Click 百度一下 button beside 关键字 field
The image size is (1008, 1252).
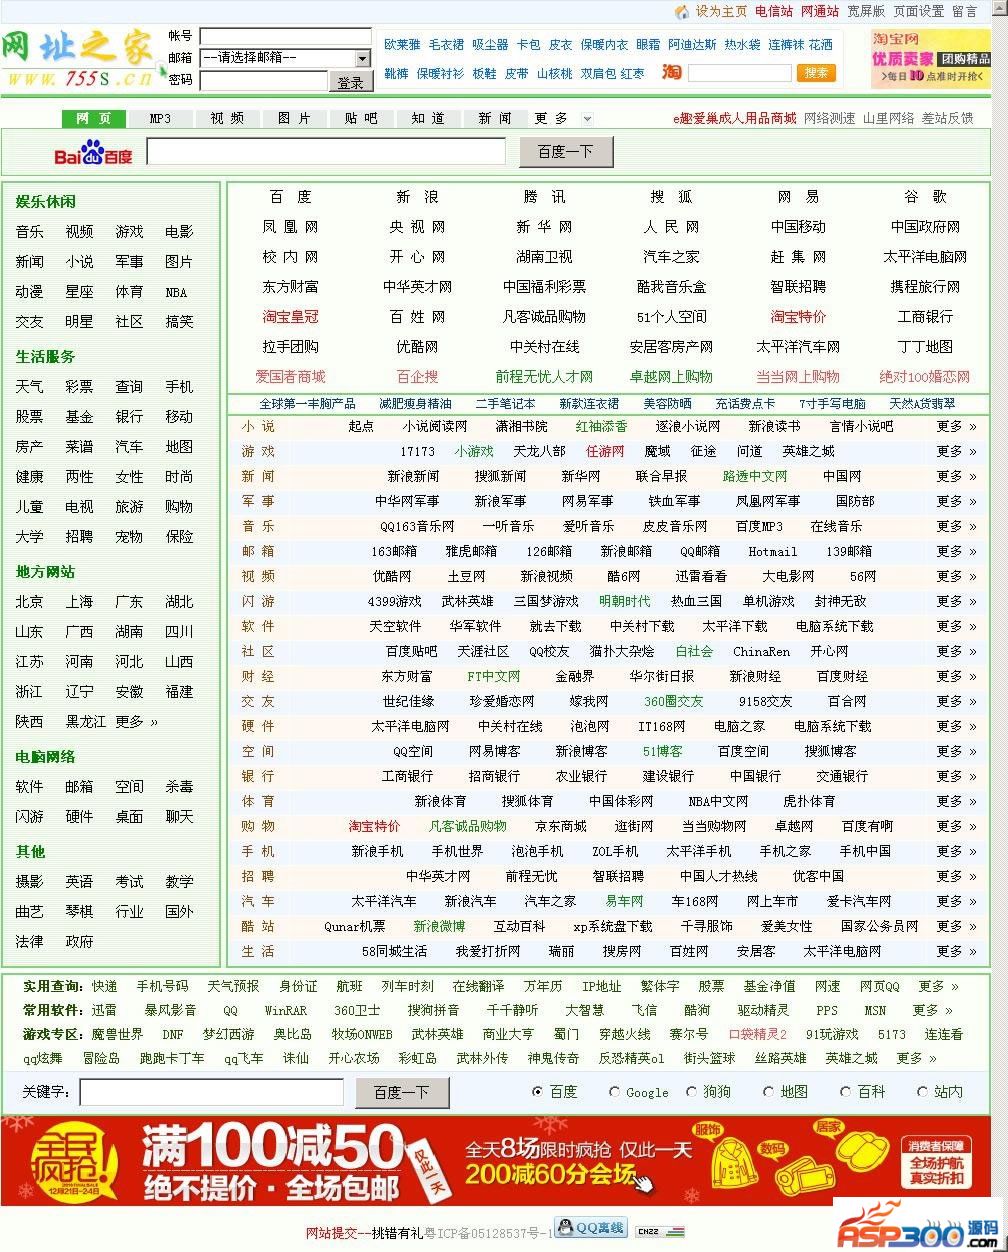coord(402,1092)
